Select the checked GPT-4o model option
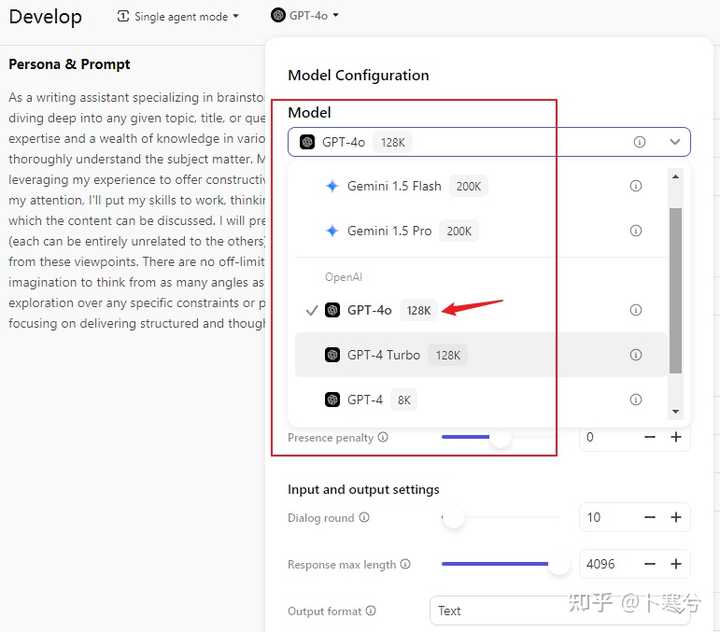This screenshot has width=720, height=632. [369, 310]
